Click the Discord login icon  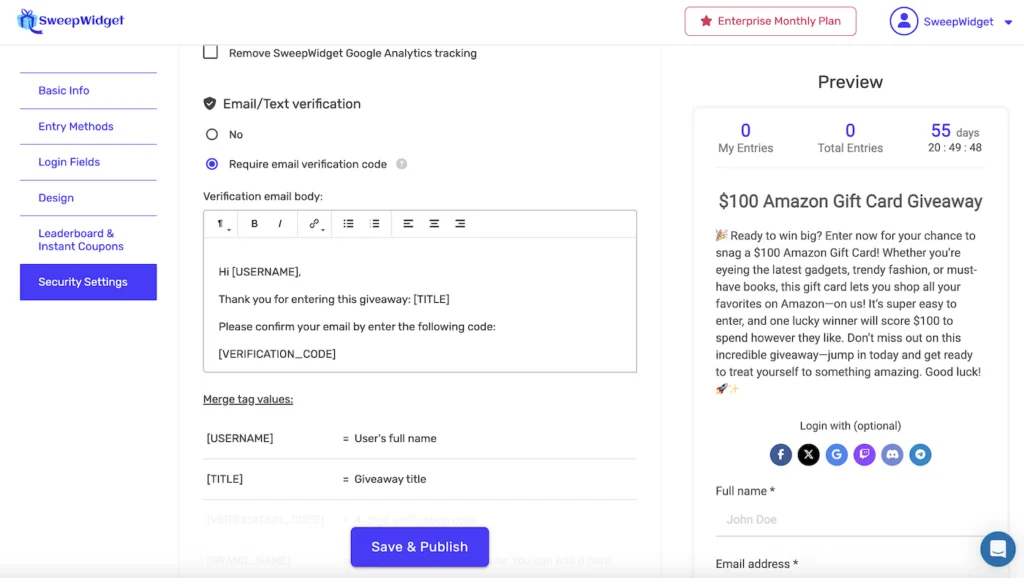click(x=893, y=455)
